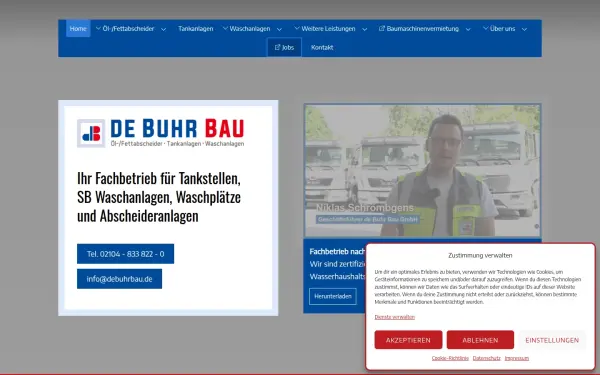
Task: Accept cookies with AKZEPTIEREN button
Action: coord(408,340)
